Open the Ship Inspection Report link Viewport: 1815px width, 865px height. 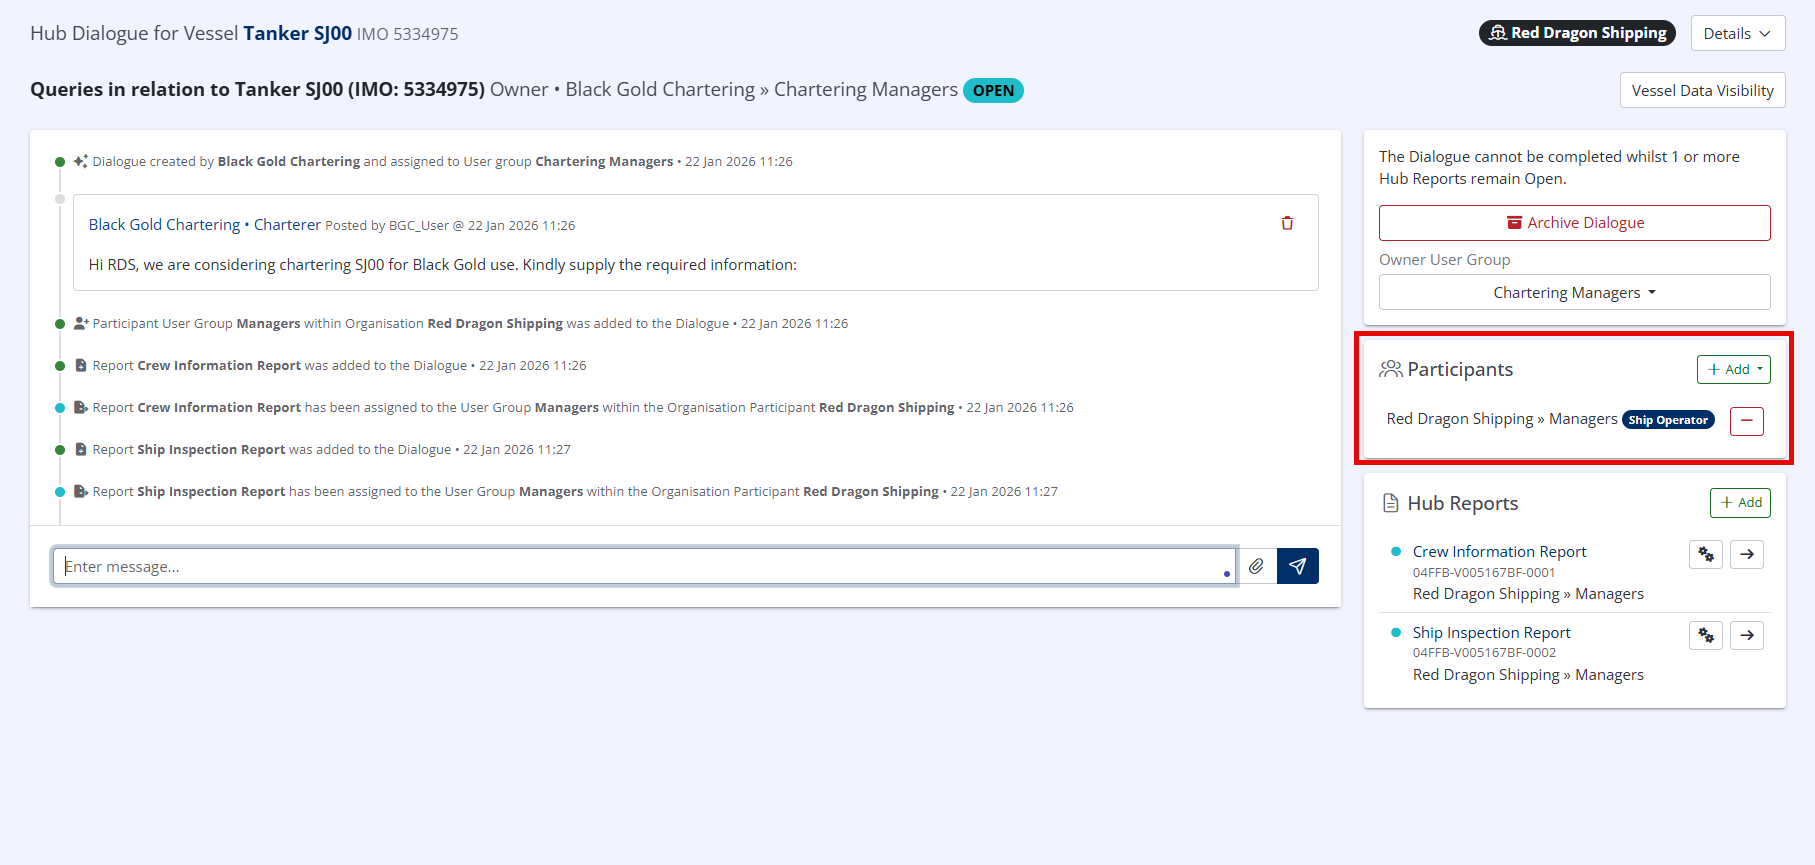1491,633
